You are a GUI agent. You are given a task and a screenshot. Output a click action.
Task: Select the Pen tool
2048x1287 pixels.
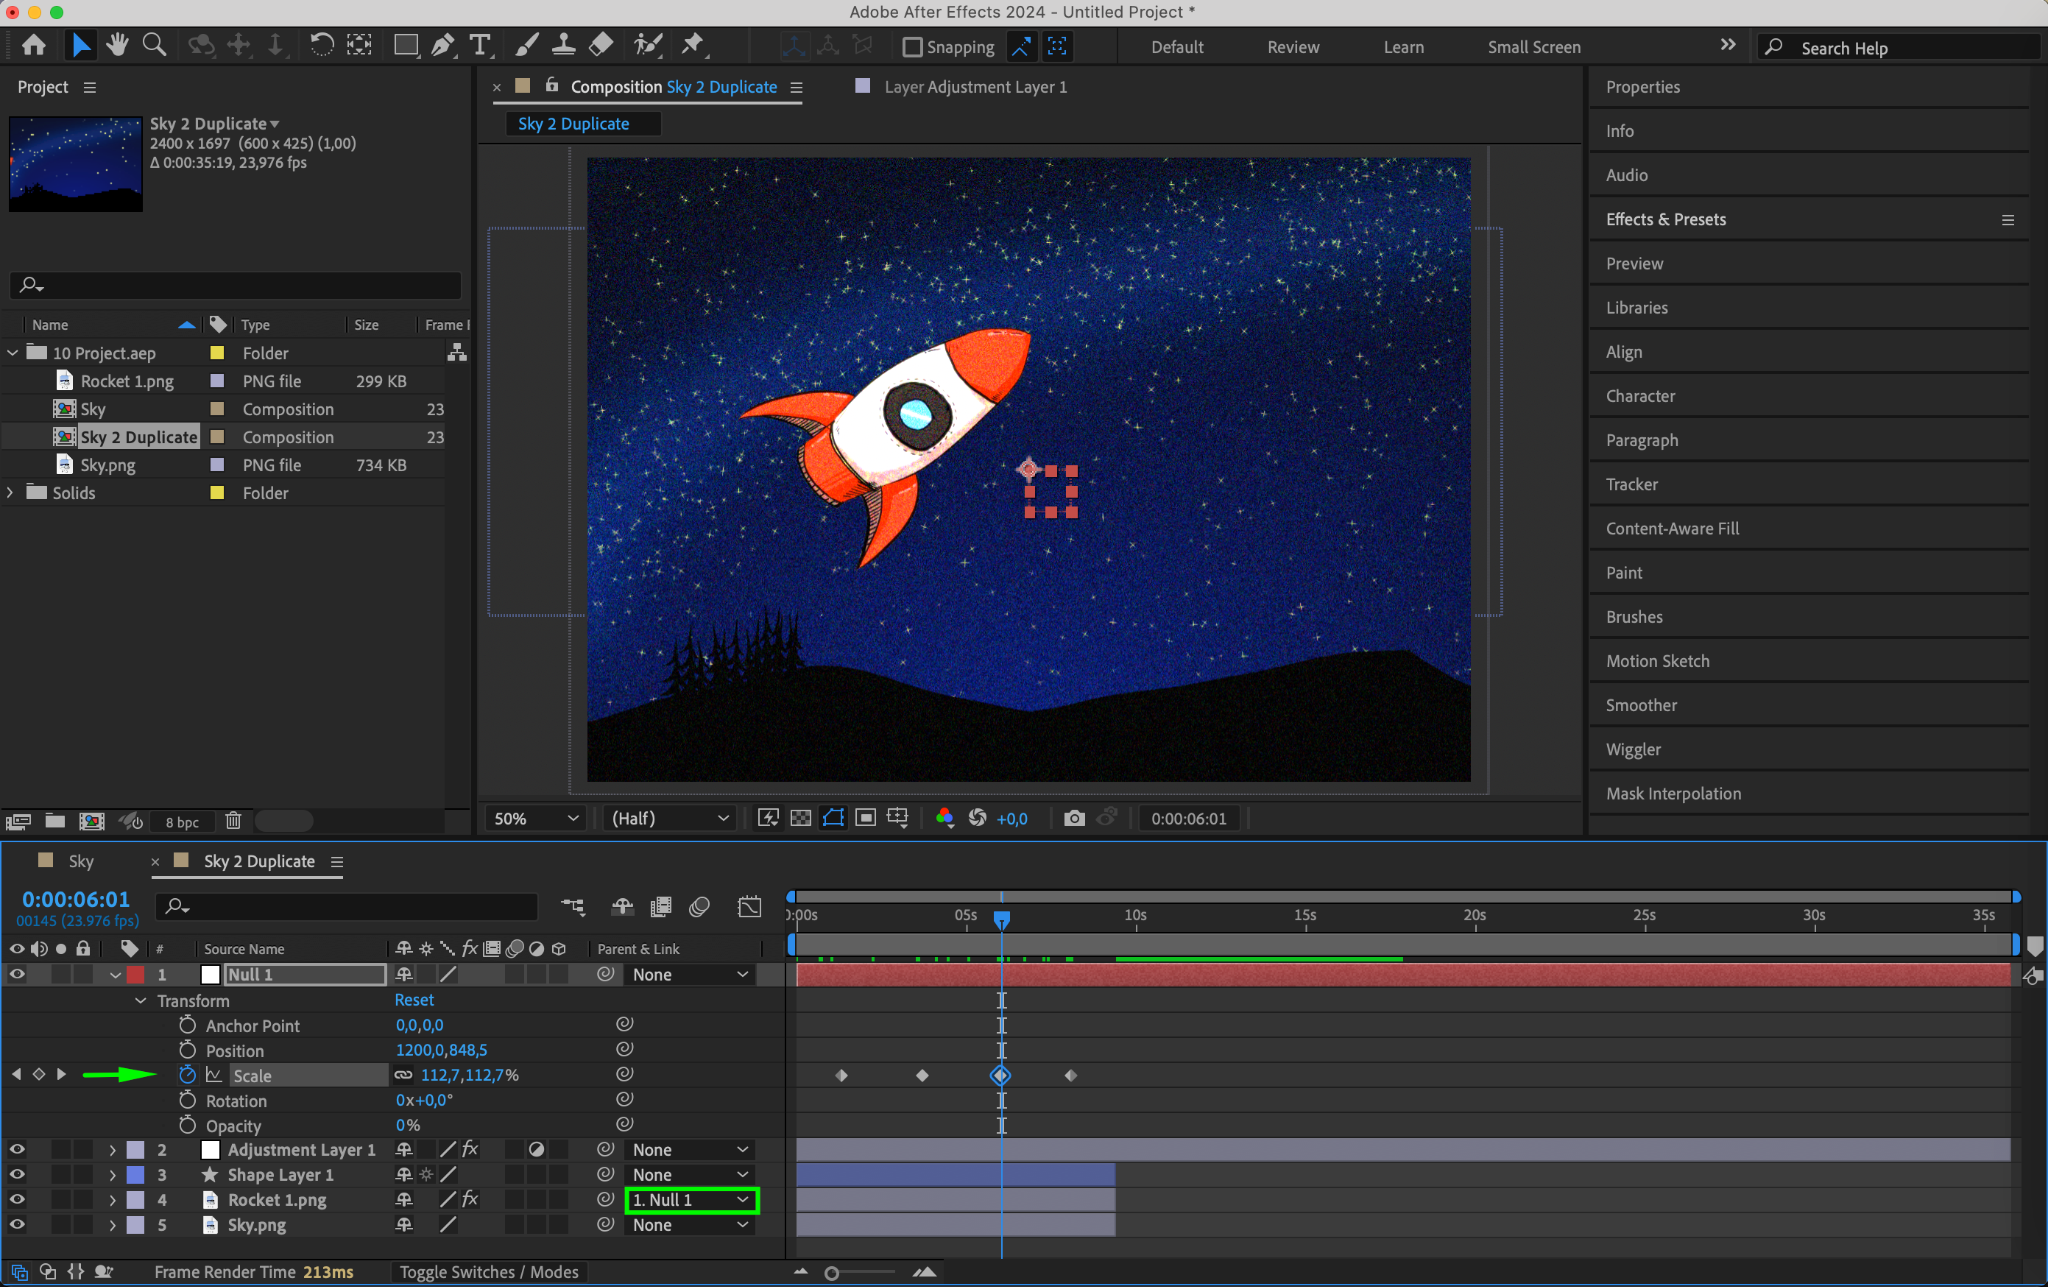pos(442,45)
